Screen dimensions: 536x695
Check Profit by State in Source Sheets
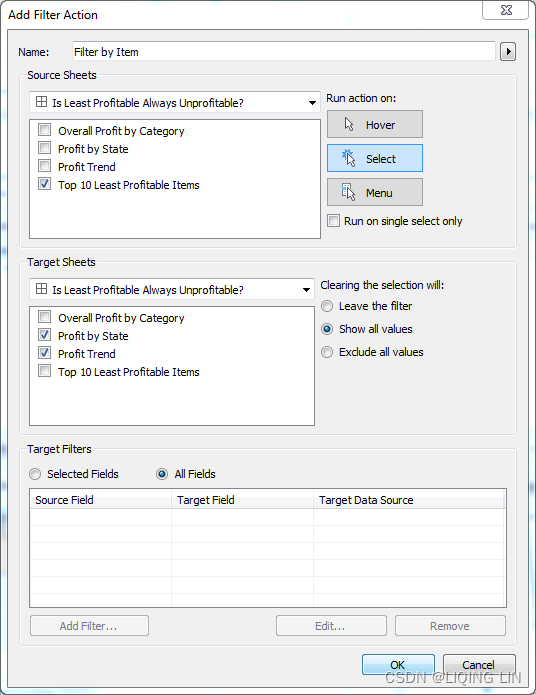click(x=44, y=148)
